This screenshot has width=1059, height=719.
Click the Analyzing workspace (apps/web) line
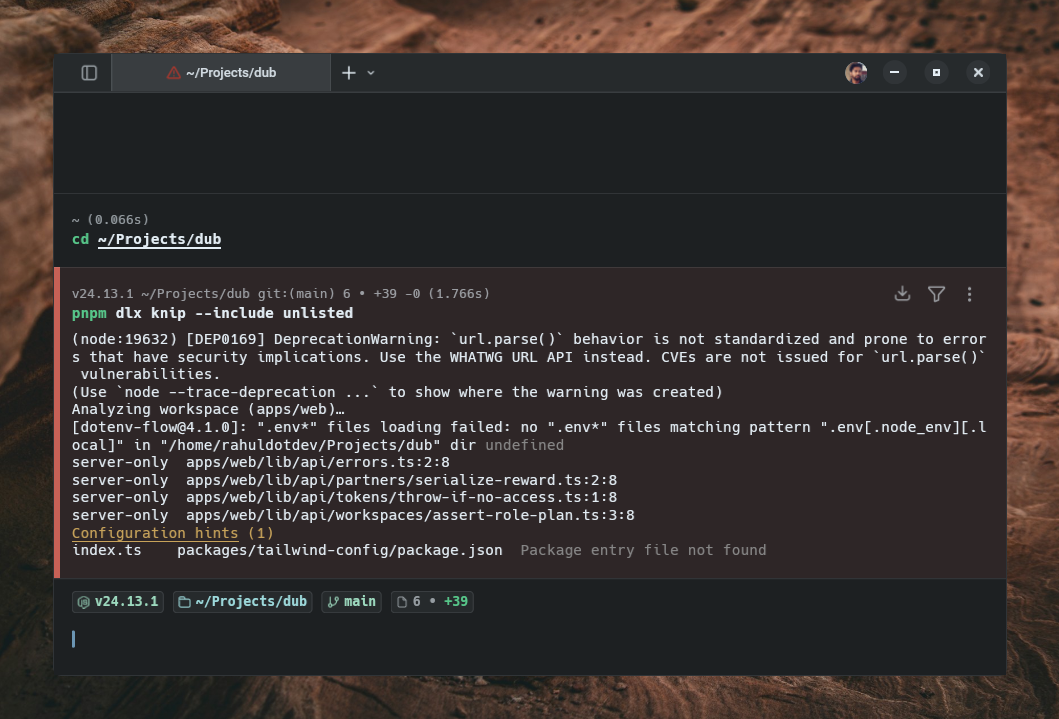click(x=208, y=409)
